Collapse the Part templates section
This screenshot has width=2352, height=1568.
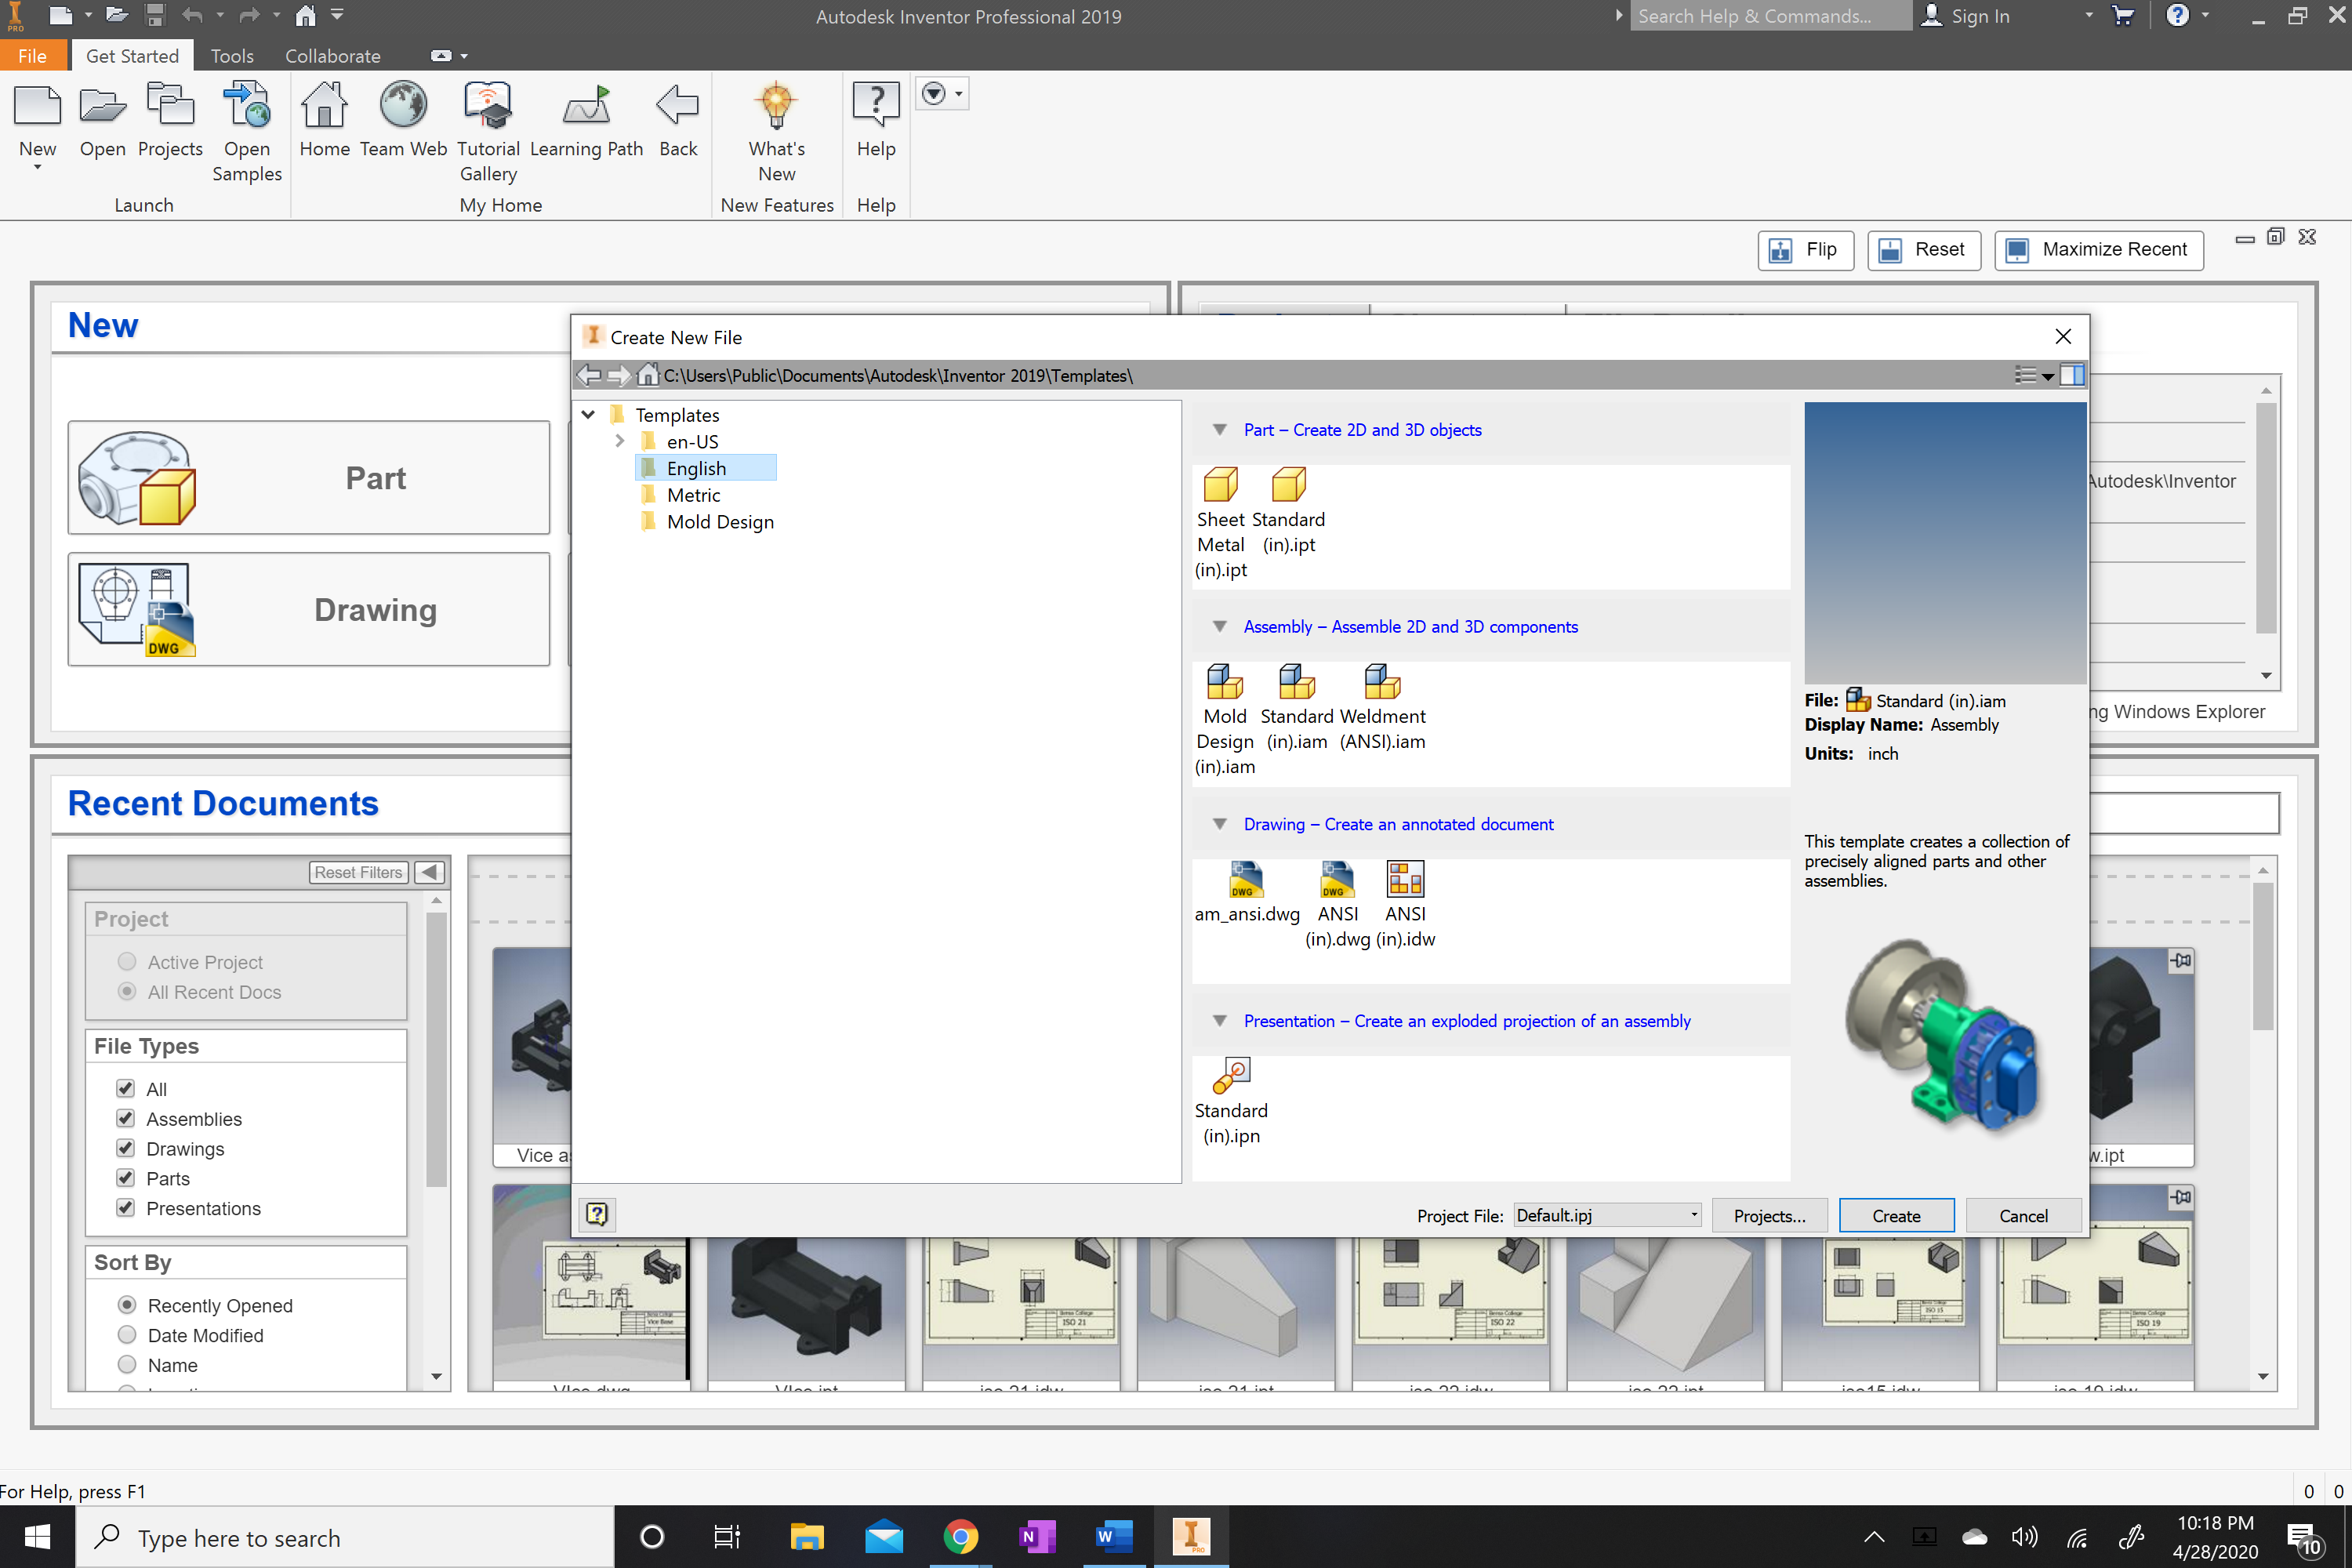point(1220,430)
